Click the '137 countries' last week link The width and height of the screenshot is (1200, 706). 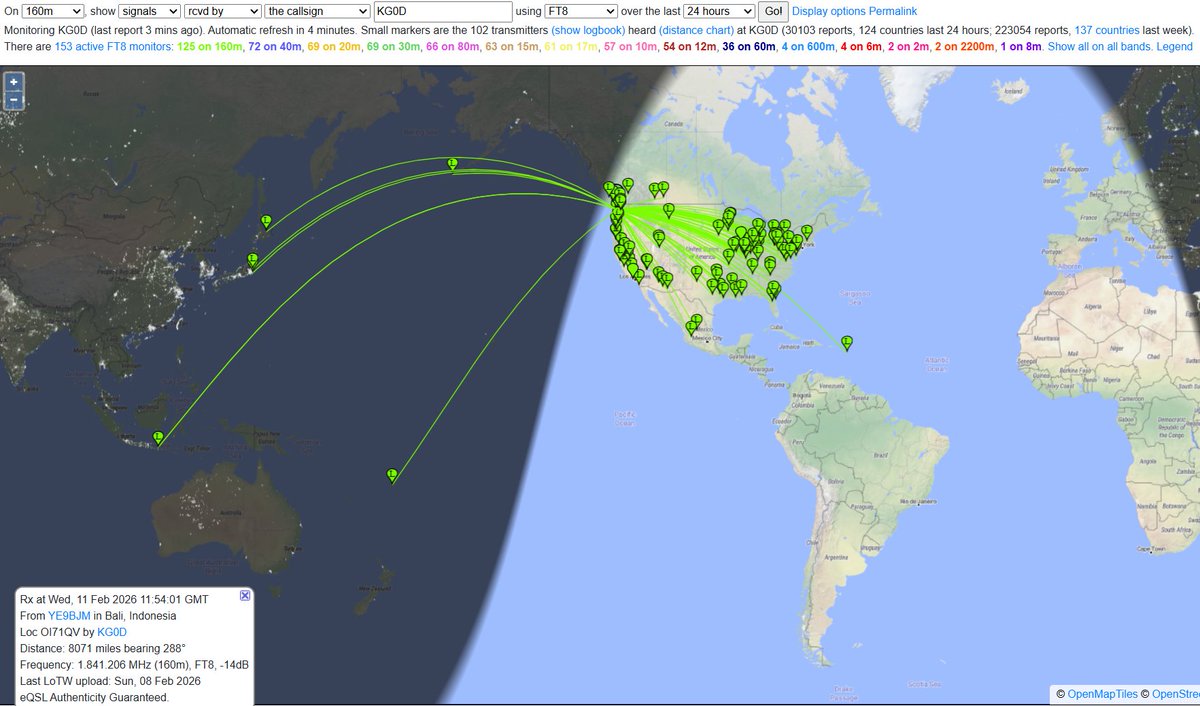[1107, 29]
